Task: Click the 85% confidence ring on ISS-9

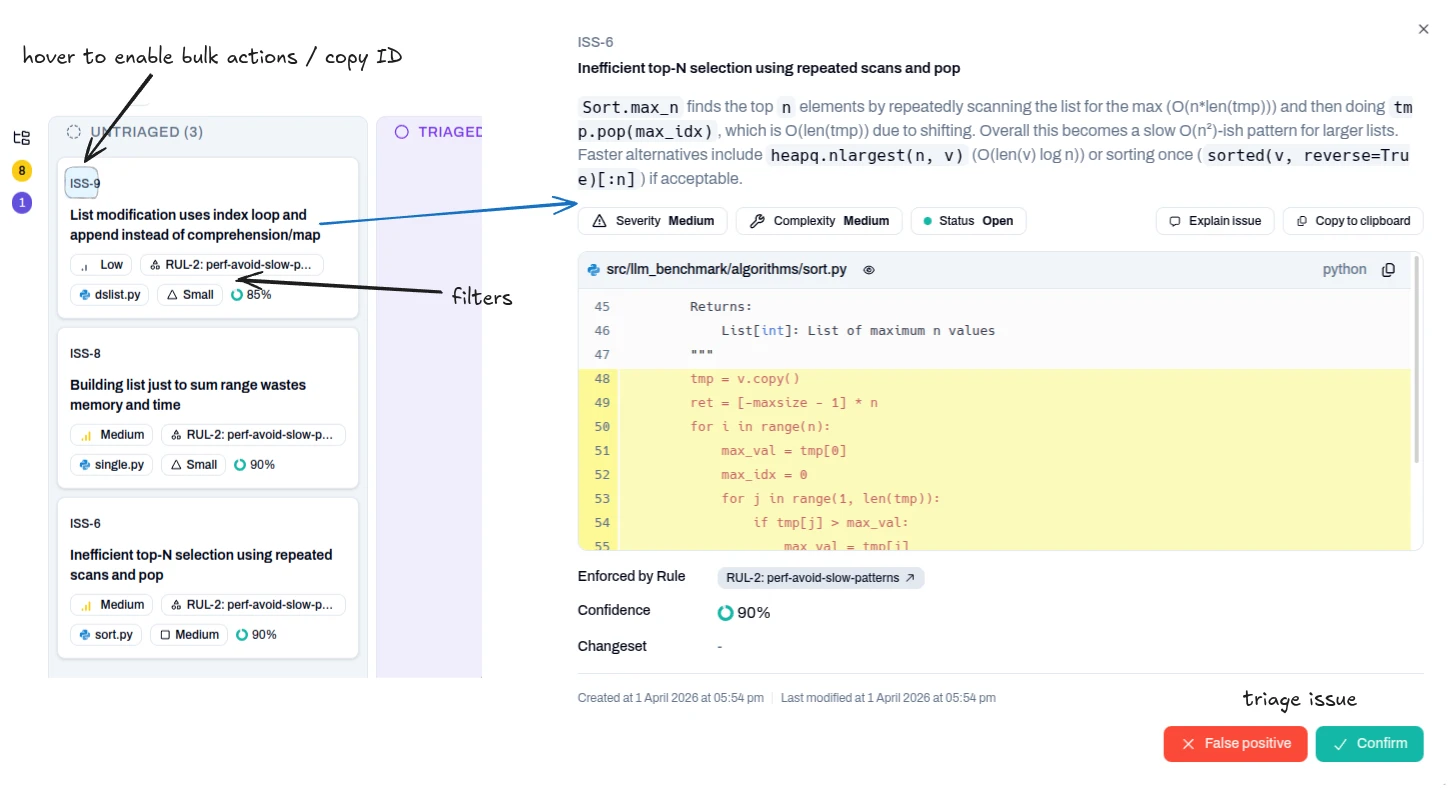Action: click(x=236, y=295)
